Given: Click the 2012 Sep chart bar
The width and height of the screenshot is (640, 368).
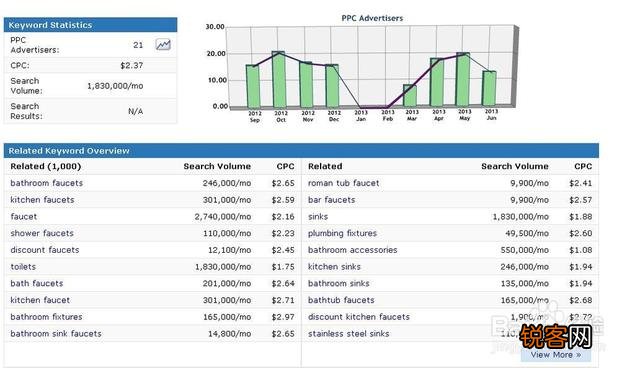Looking at the screenshot, I should click(x=253, y=86).
